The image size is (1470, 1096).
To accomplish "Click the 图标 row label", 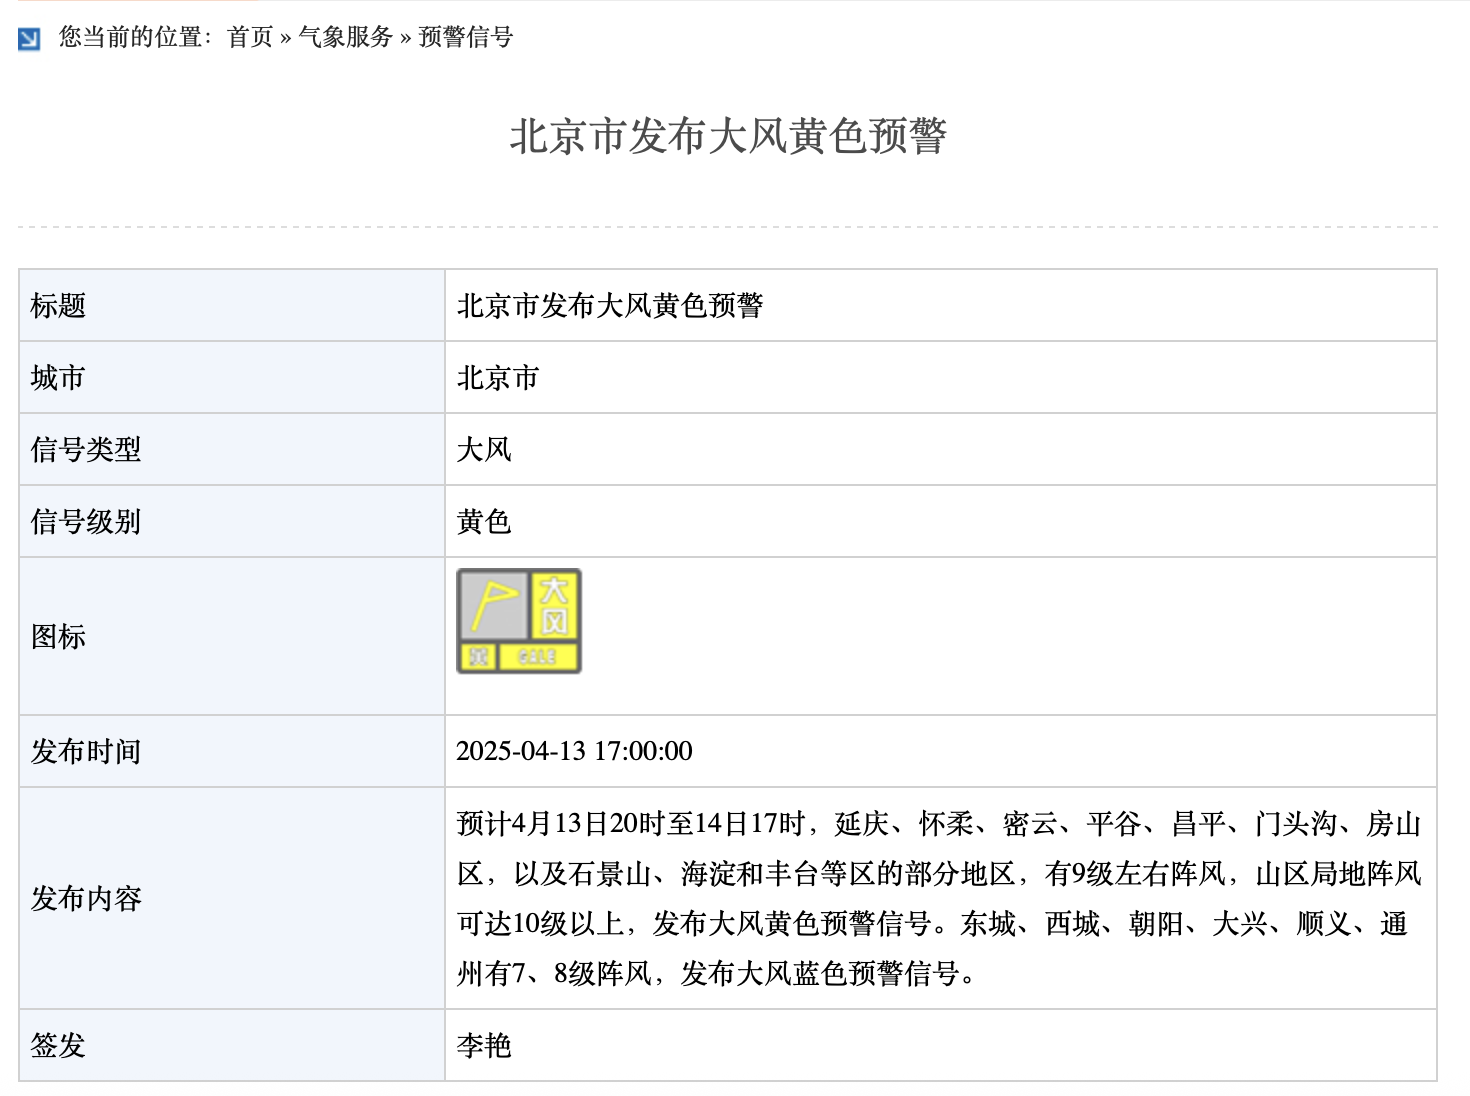I will [x=58, y=637].
